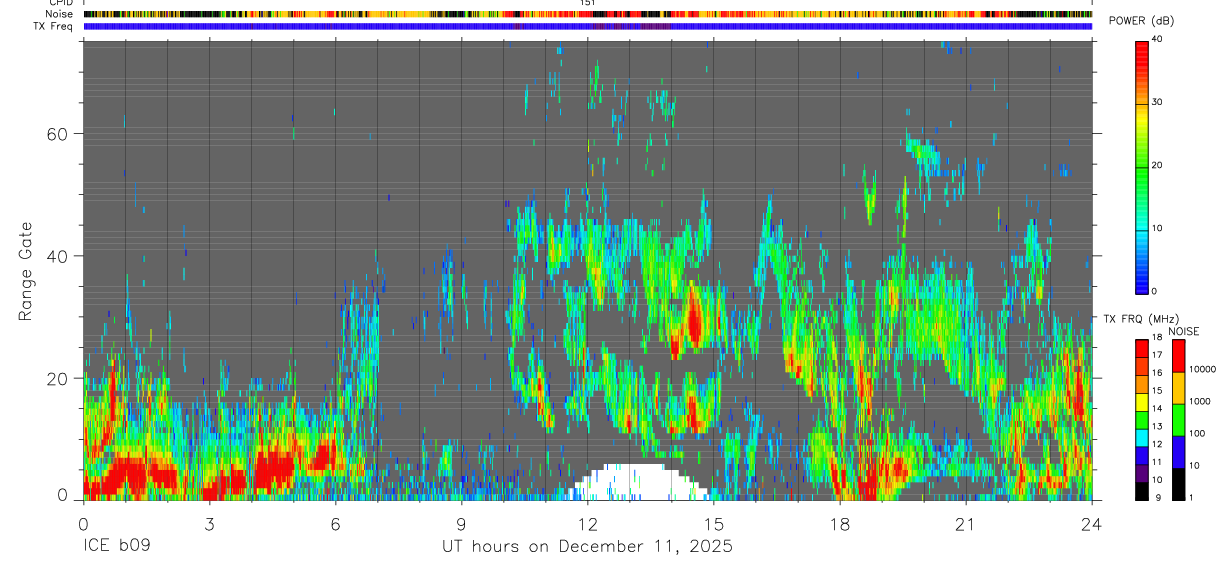Viewport: 1228px width, 567px height.
Task: Click the 60 tick on Range Gate axis
Action: [x=60, y=133]
